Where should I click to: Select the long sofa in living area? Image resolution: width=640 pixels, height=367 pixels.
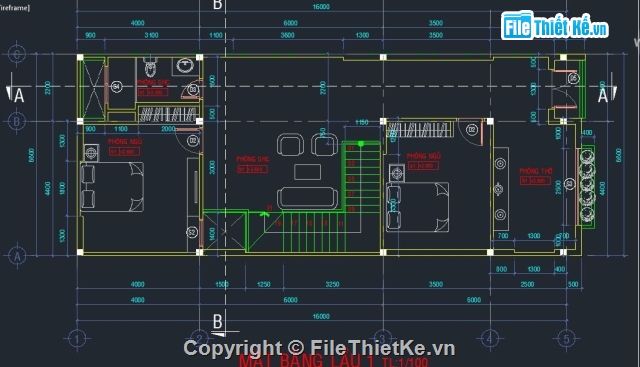tap(307, 198)
